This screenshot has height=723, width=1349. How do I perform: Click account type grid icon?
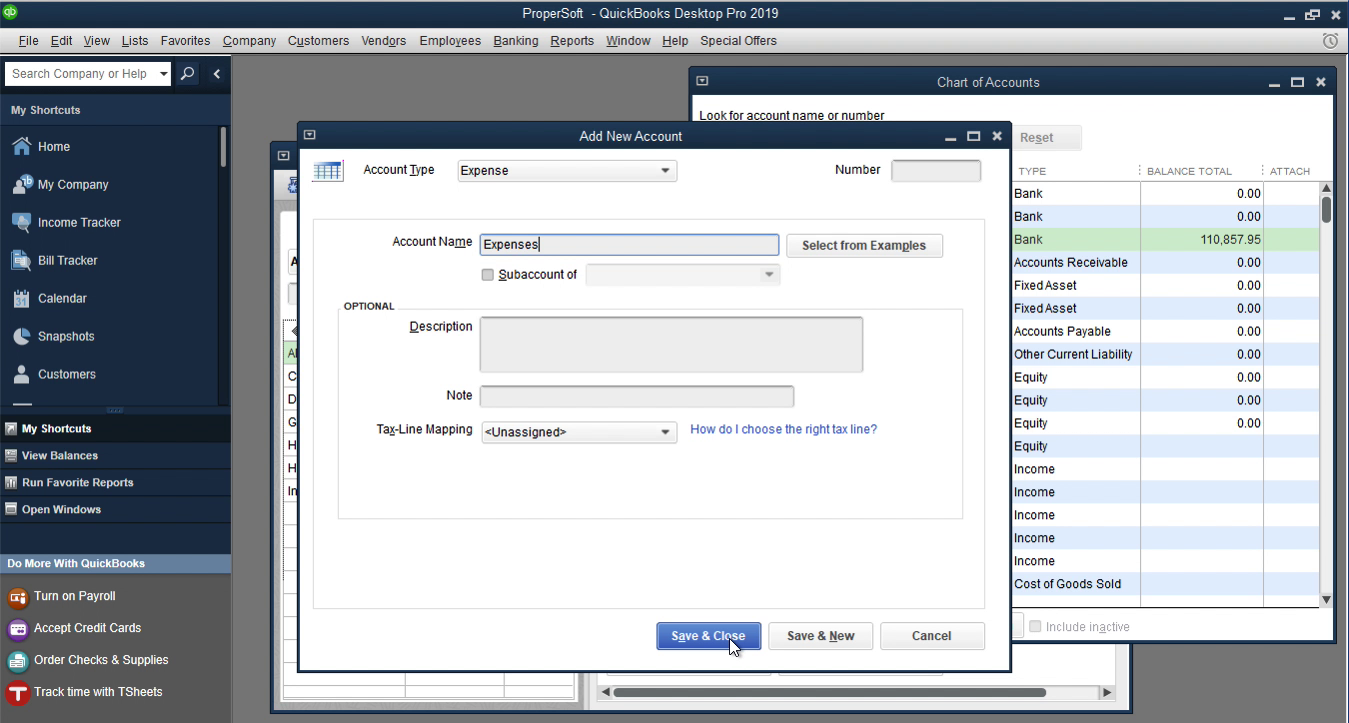tap(328, 171)
